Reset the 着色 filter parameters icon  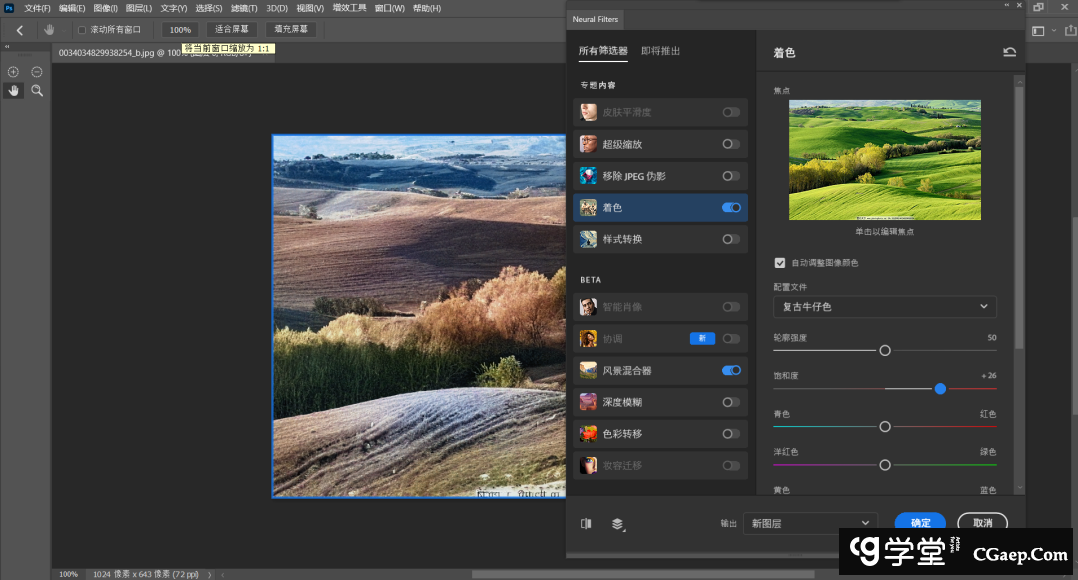[x=1009, y=52]
